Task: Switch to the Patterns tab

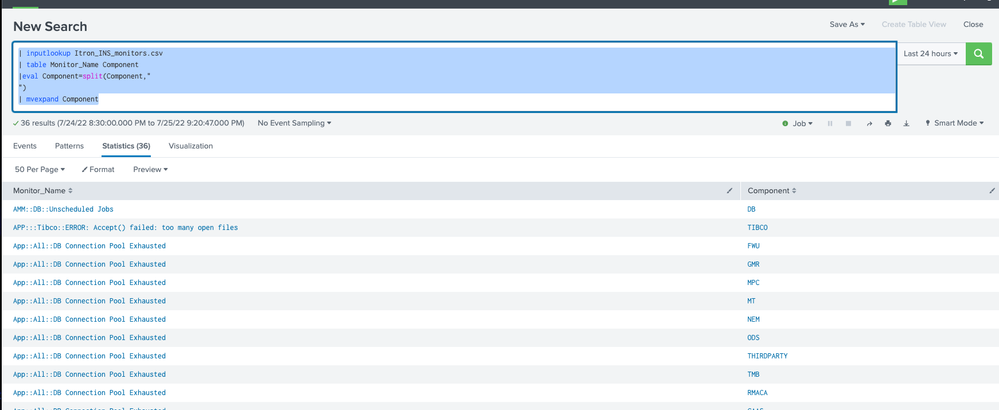Action: (69, 146)
